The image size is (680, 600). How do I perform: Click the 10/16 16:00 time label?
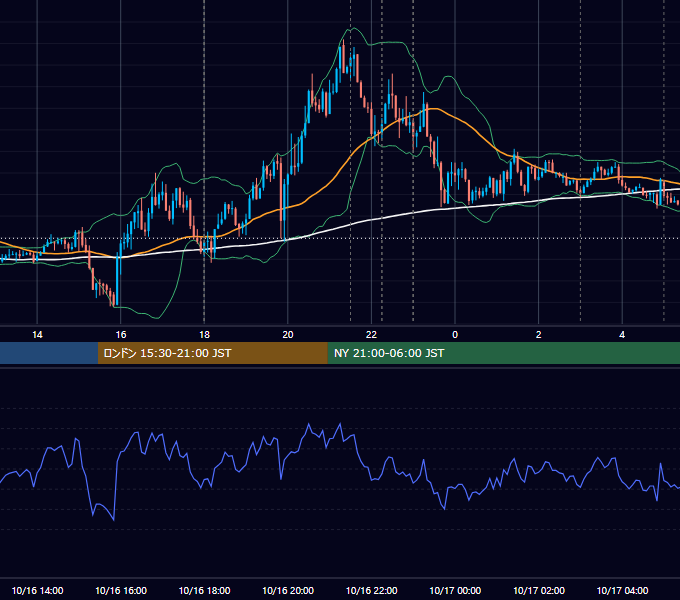(x=121, y=590)
